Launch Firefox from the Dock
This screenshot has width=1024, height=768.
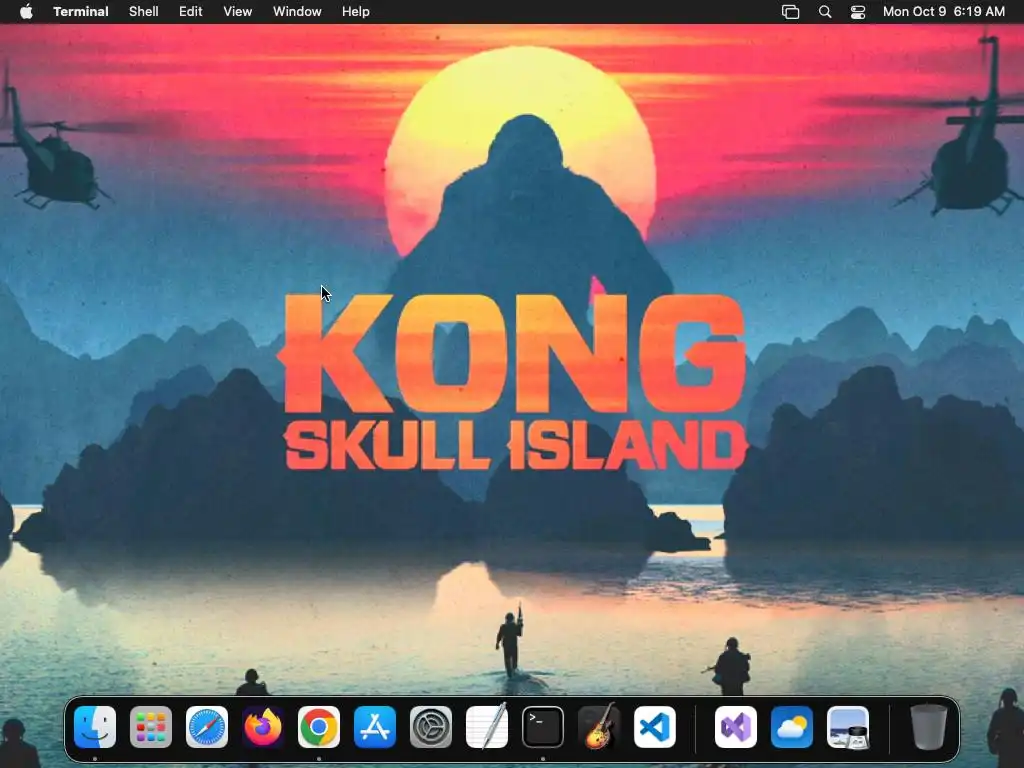coord(263,727)
